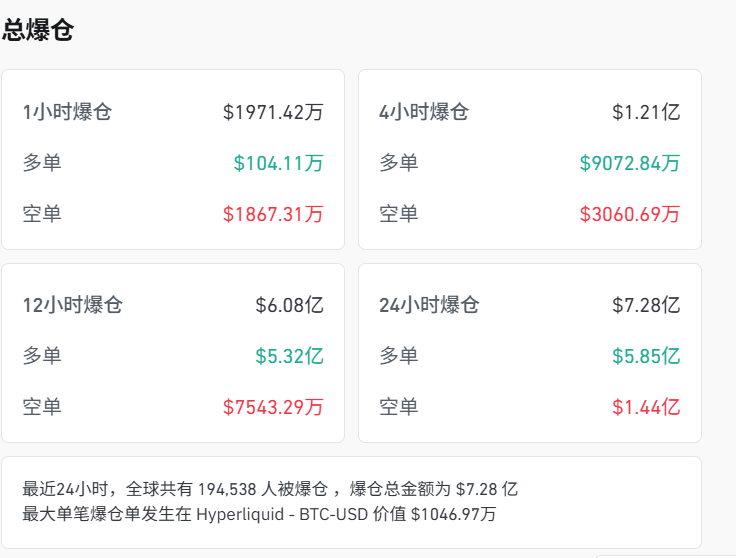Click the green $5.85亿 long amount

coord(646,356)
